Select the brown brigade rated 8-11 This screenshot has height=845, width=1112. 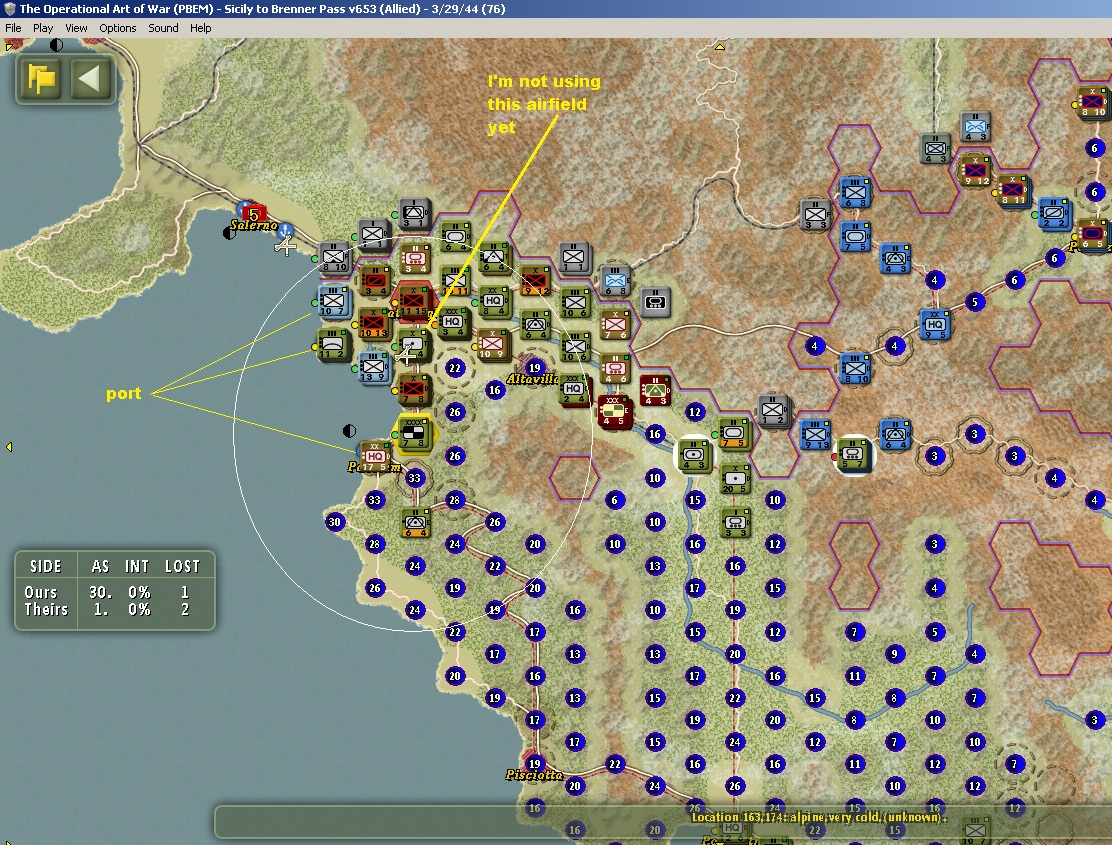click(1013, 191)
